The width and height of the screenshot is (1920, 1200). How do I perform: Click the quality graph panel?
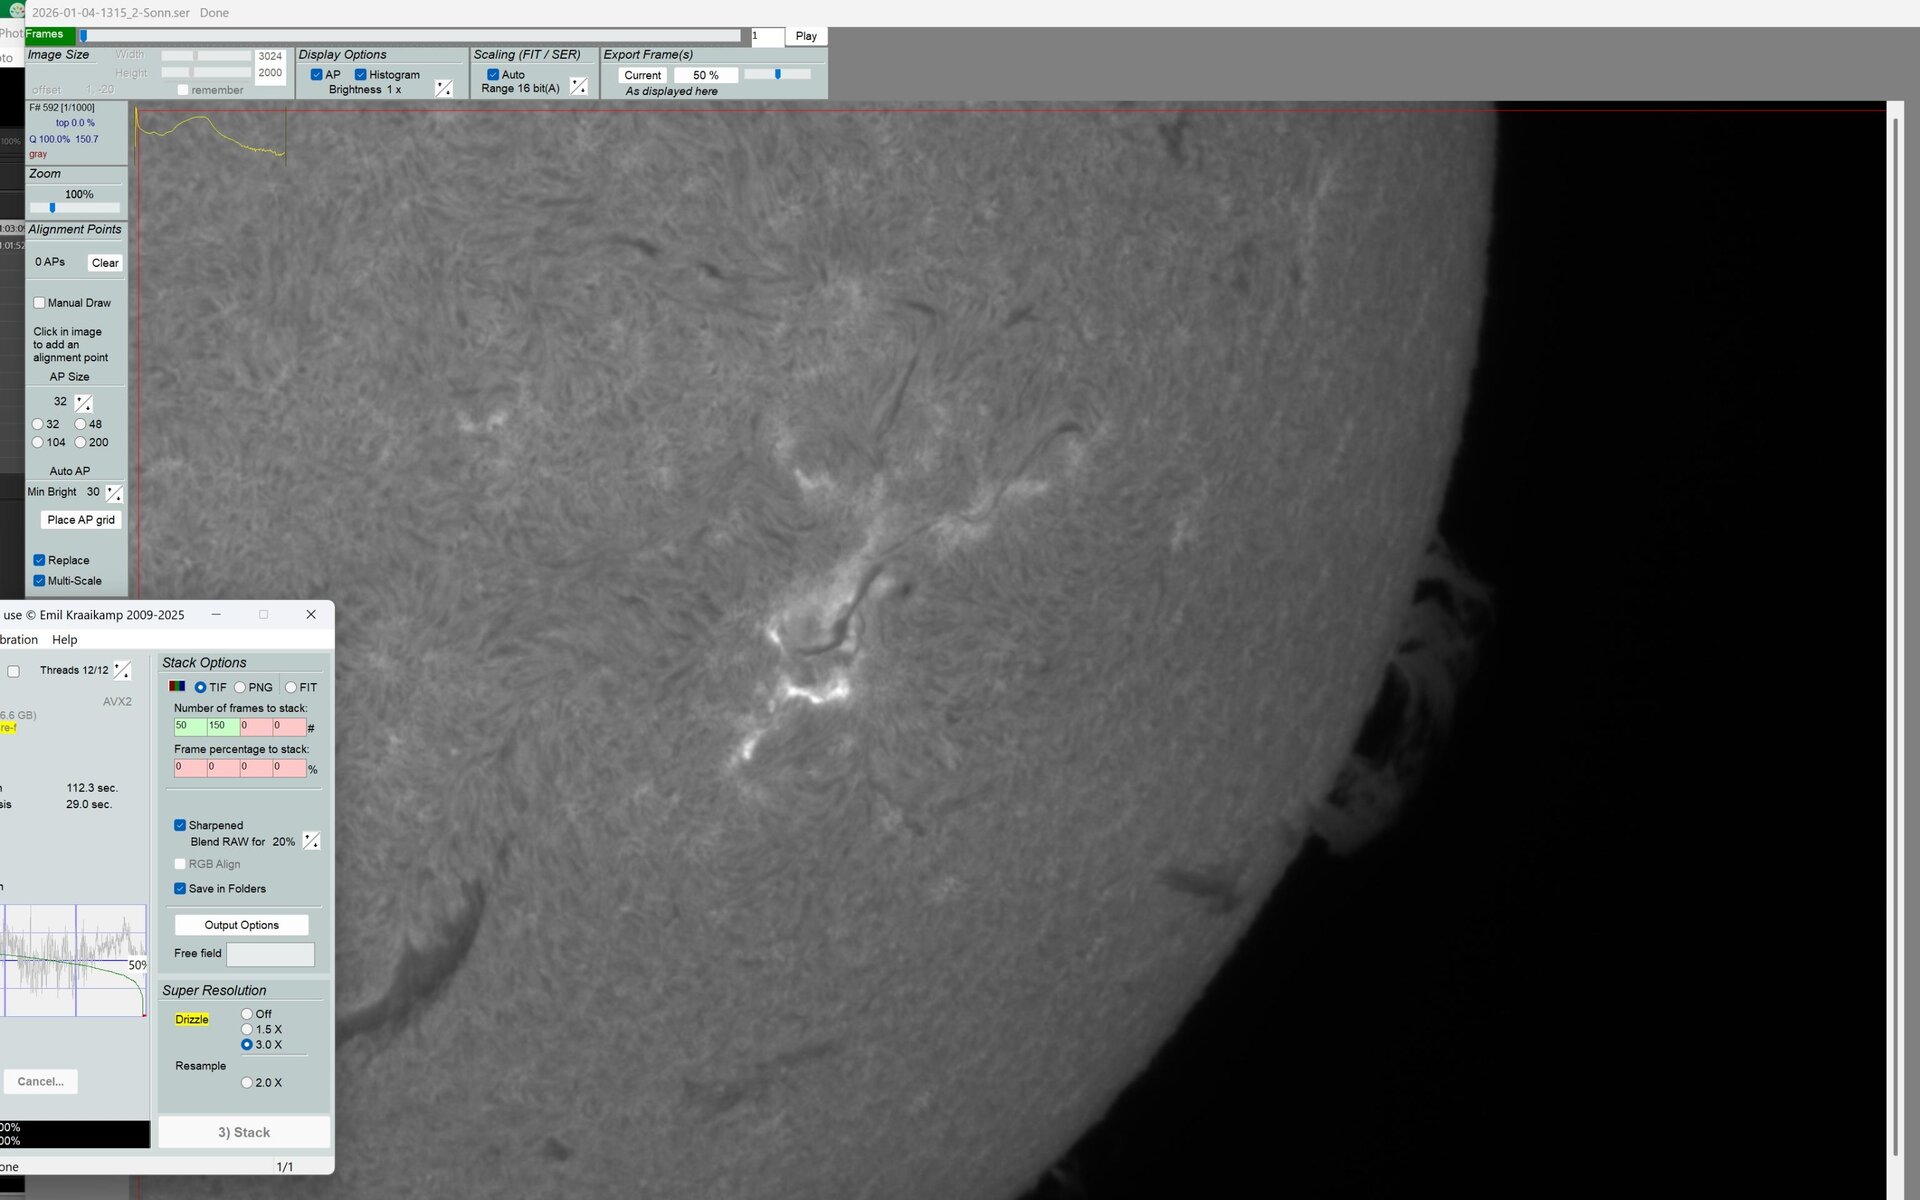(74, 961)
